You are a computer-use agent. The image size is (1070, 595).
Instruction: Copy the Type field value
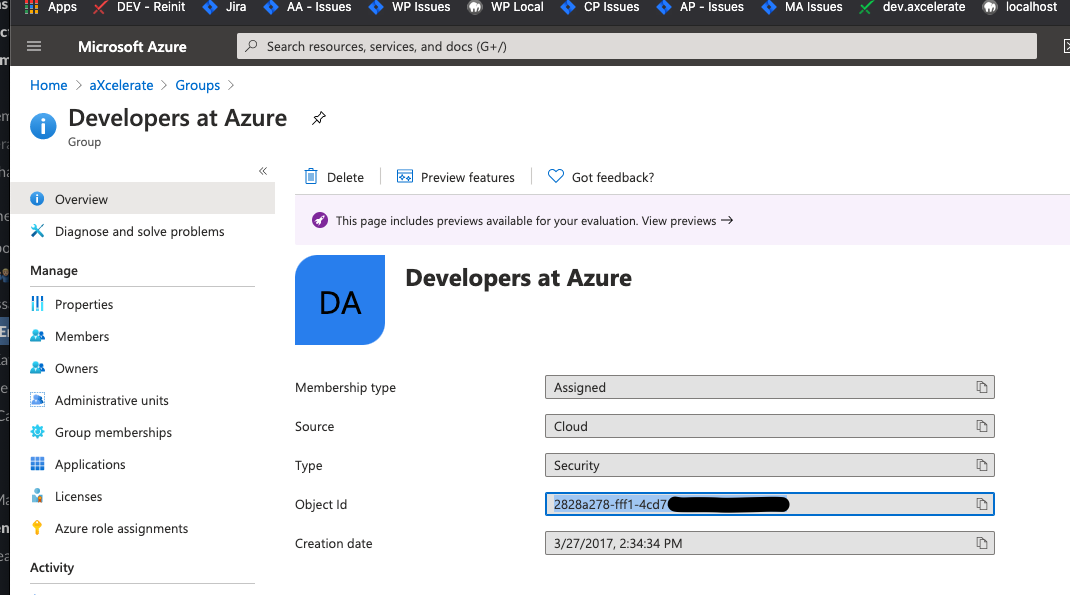pyautogui.click(x=982, y=465)
